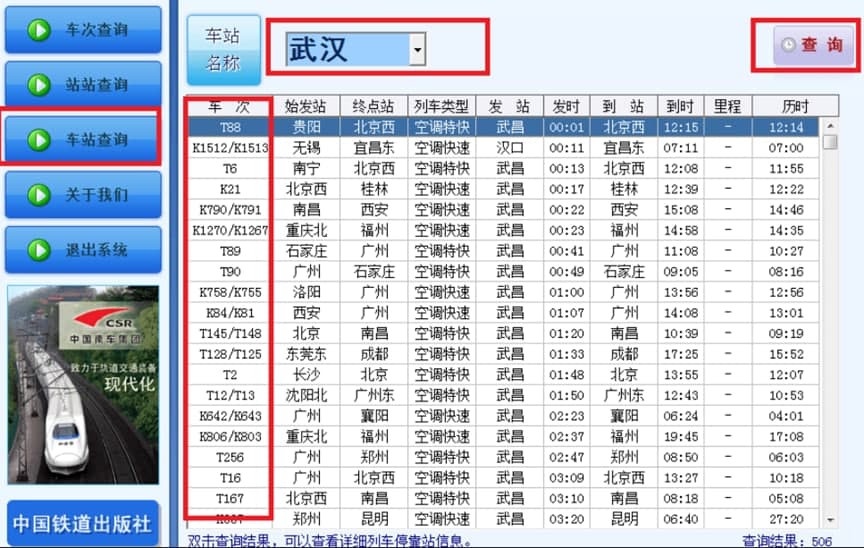Select train T167 row
Viewport: 864px width, 548px height.
[x=503, y=499]
